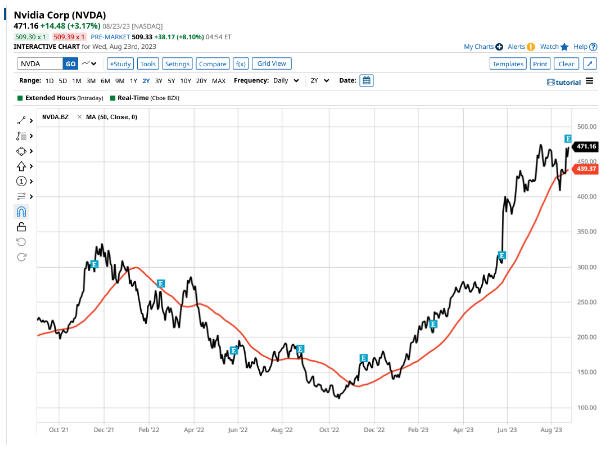This screenshot has height=462, width=609.
Task: Click the Watch star icon
Action: (564, 47)
